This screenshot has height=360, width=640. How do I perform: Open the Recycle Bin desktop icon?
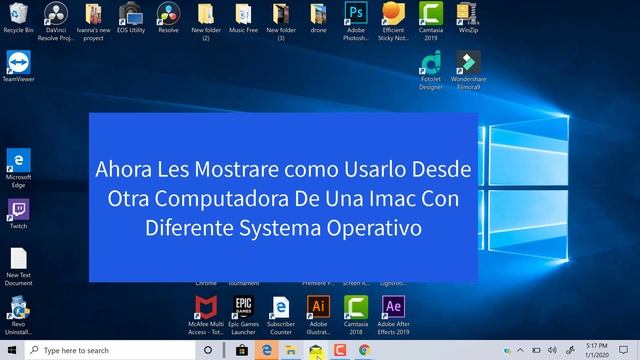[18, 17]
